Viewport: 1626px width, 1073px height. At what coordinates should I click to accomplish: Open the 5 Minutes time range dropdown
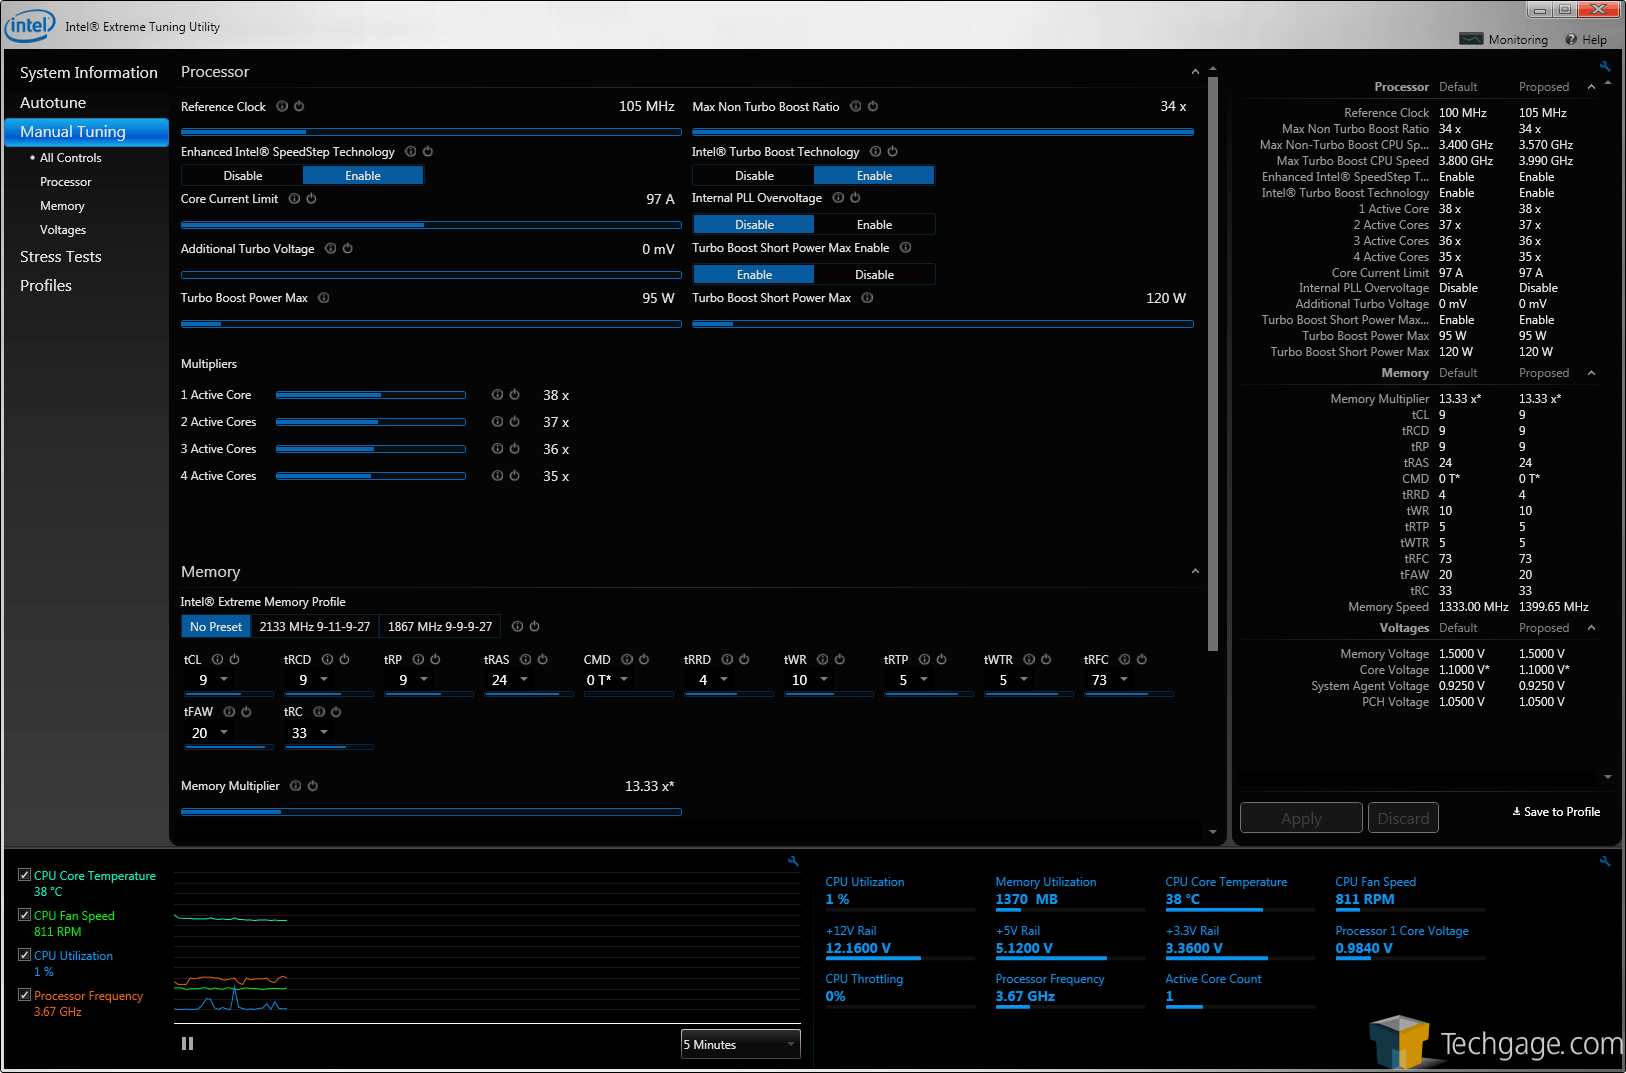741,1044
